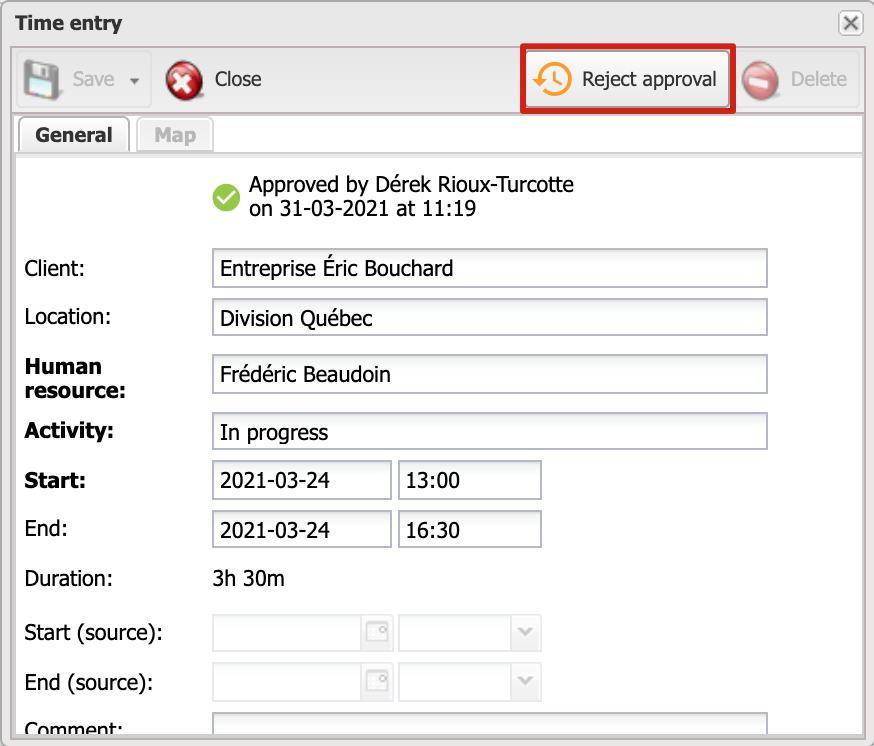This screenshot has height=746, width=874.
Task: Close the Time entry window with X
Action: [850, 23]
